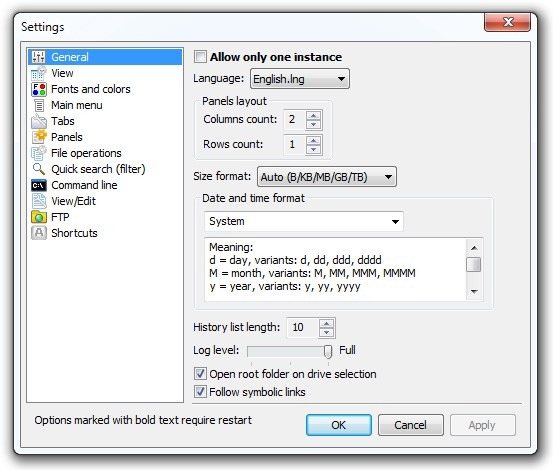
Task: Increase the Columns count spinner
Action: coord(314,115)
